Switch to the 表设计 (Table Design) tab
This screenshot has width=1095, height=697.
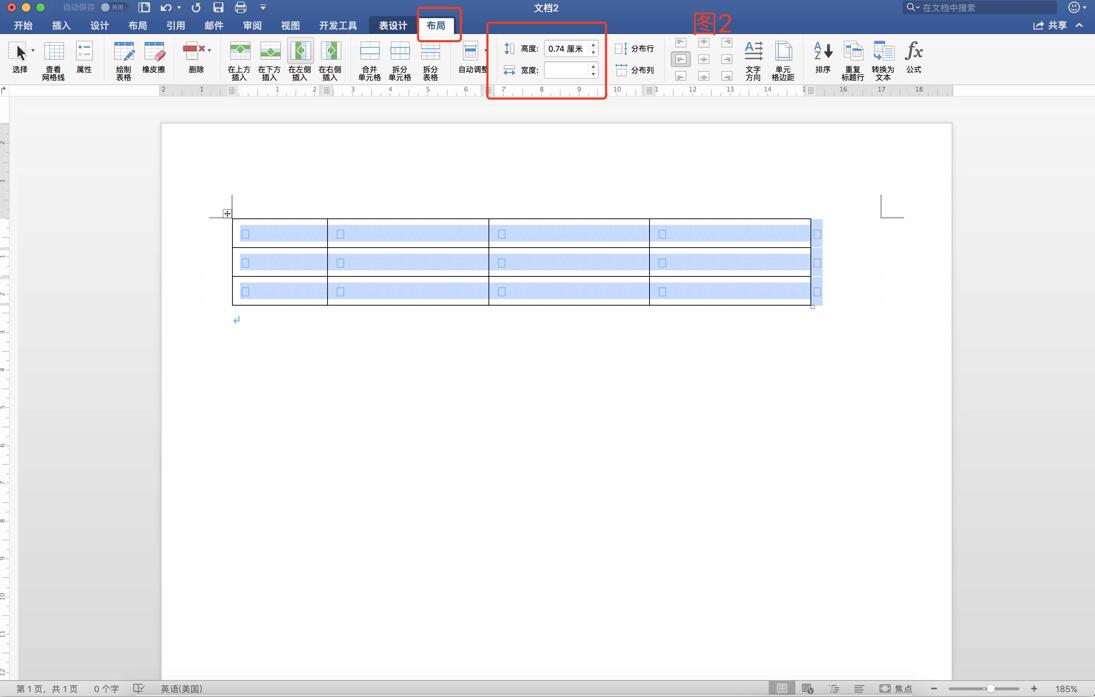[392, 25]
